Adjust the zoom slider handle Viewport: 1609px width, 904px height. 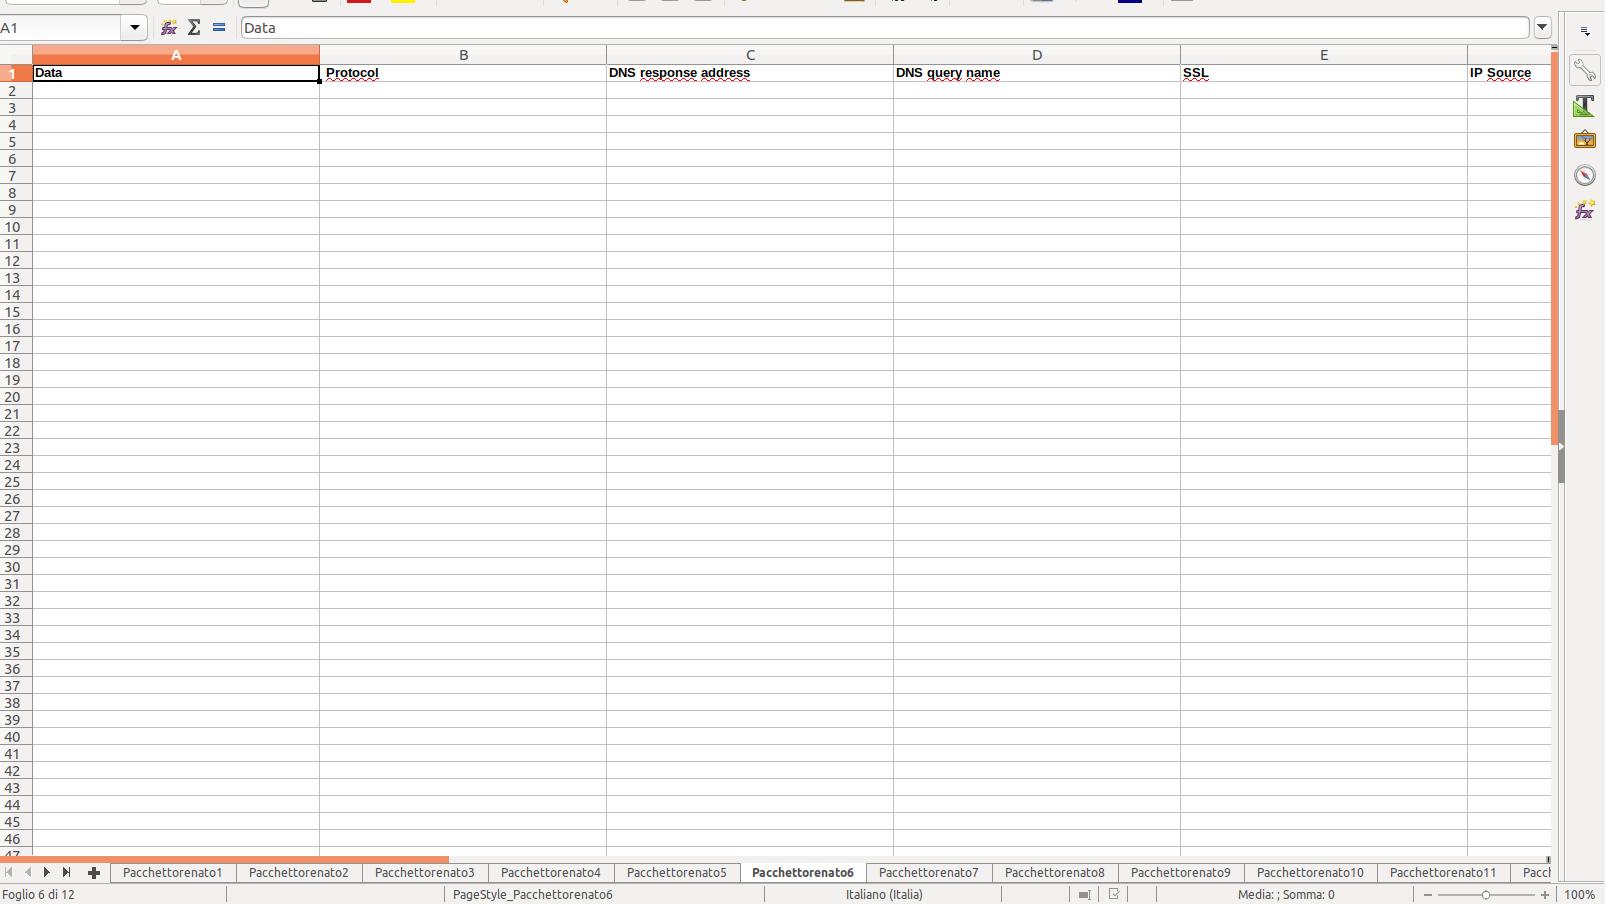[1486, 895]
